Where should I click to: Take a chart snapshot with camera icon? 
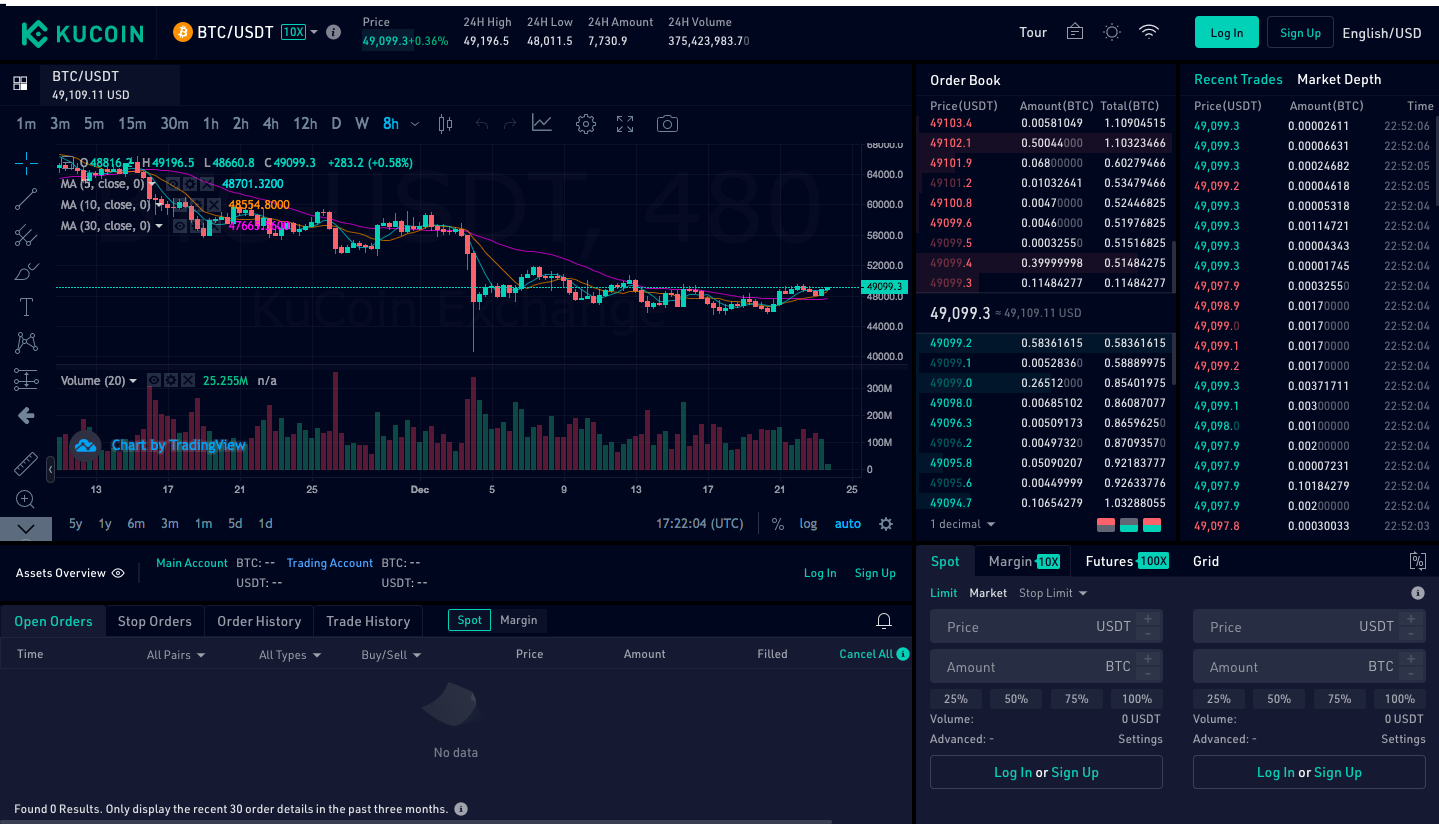[667, 124]
